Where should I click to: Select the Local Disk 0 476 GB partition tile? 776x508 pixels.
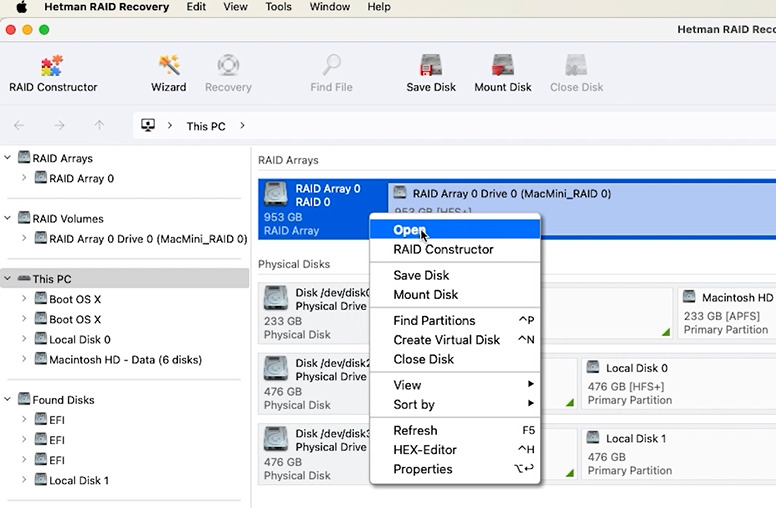point(679,384)
